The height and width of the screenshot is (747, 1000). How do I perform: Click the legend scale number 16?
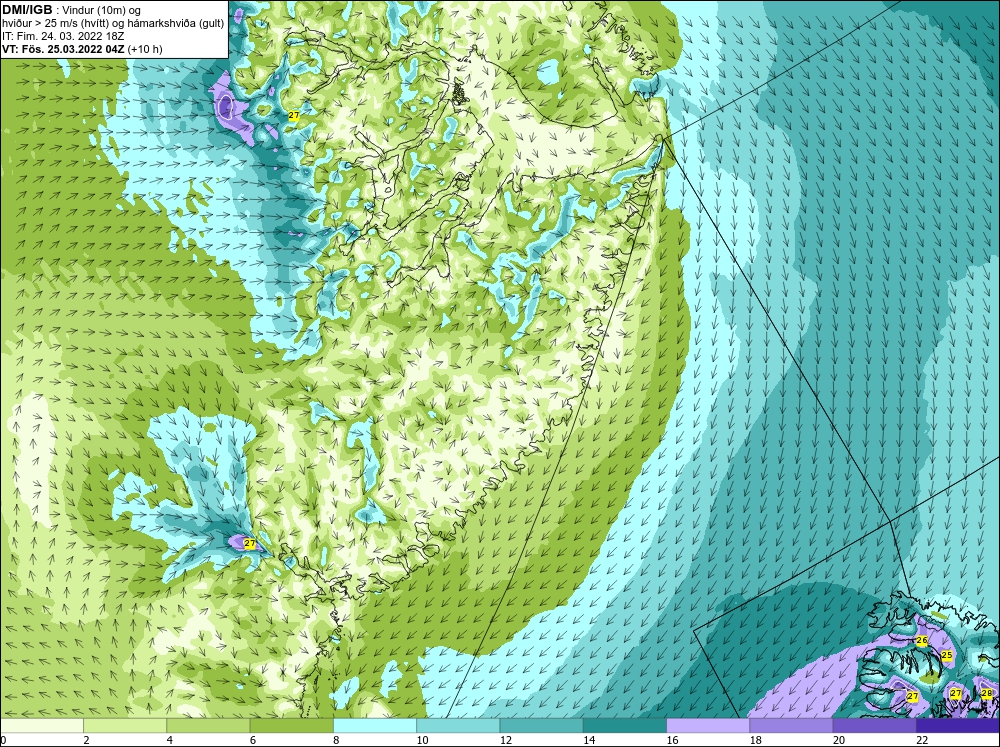pos(673,740)
